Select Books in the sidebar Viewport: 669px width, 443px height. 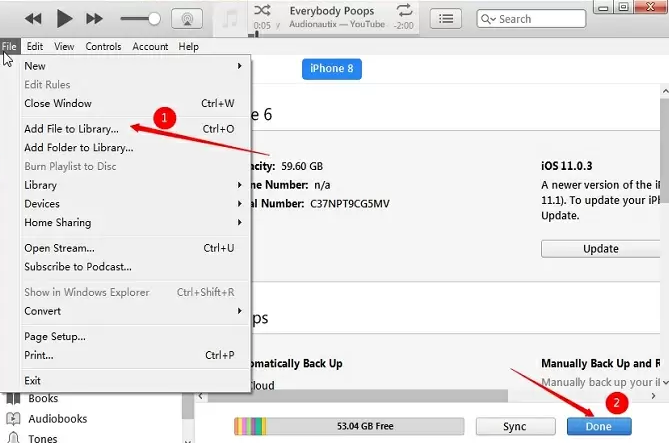click(x=43, y=398)
